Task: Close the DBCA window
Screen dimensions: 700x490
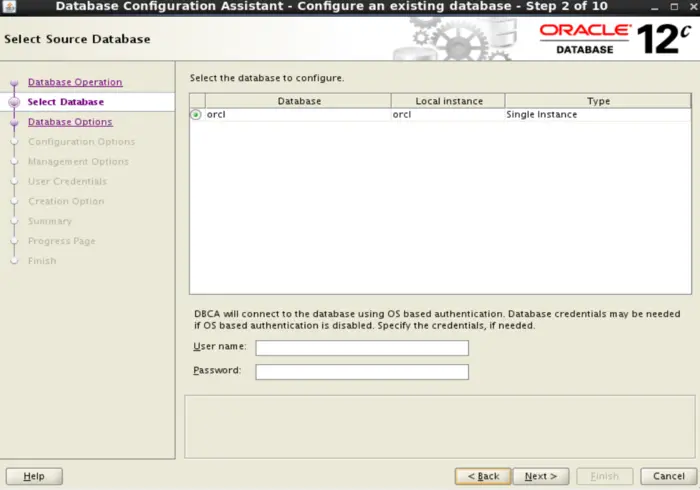Action: click(x=694, y=7)
